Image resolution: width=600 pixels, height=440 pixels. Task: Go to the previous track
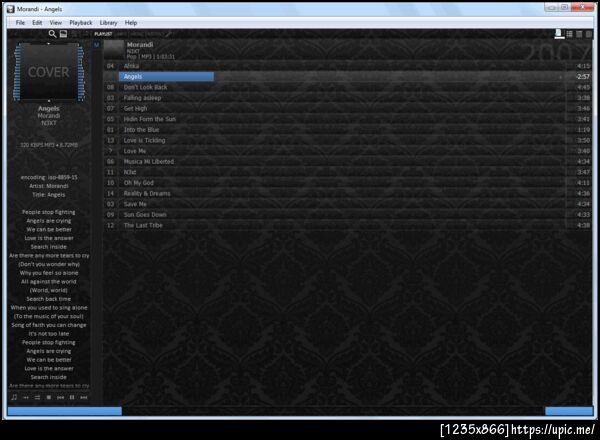tap(60, 398)
